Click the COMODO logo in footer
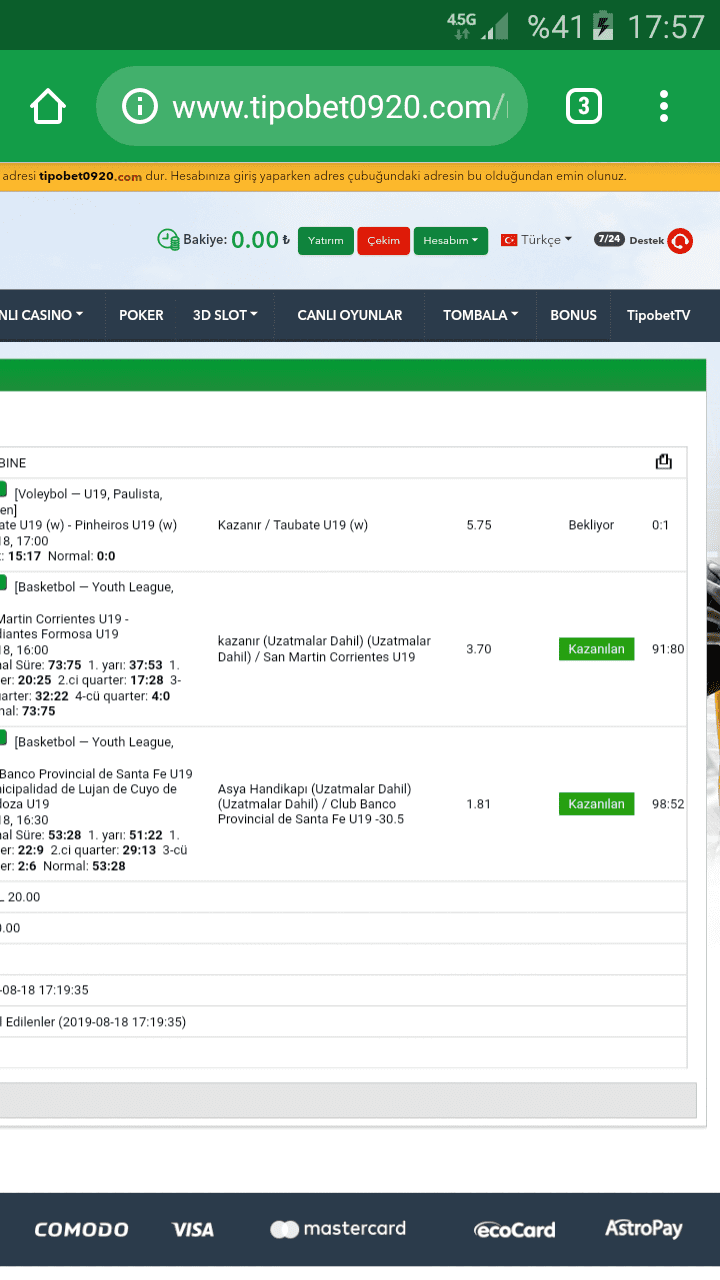This screenshot has width=720, height=1280. pos(81,1229)
